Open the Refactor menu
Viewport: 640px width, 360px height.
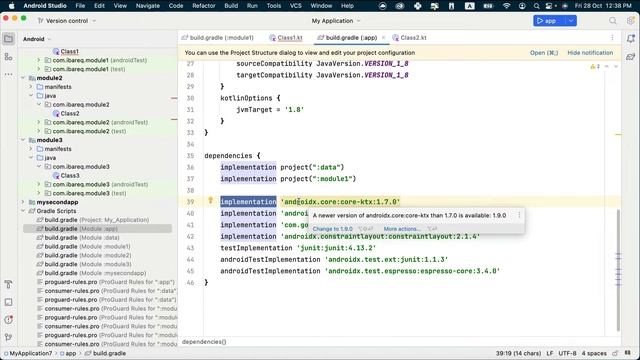coord(204,6)
